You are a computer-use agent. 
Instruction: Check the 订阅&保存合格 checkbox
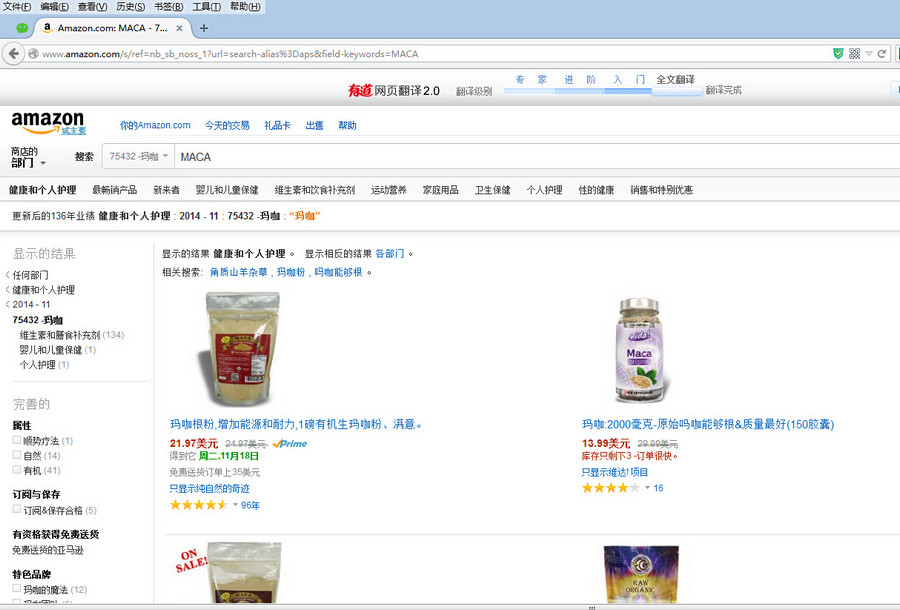pos(17,509)
